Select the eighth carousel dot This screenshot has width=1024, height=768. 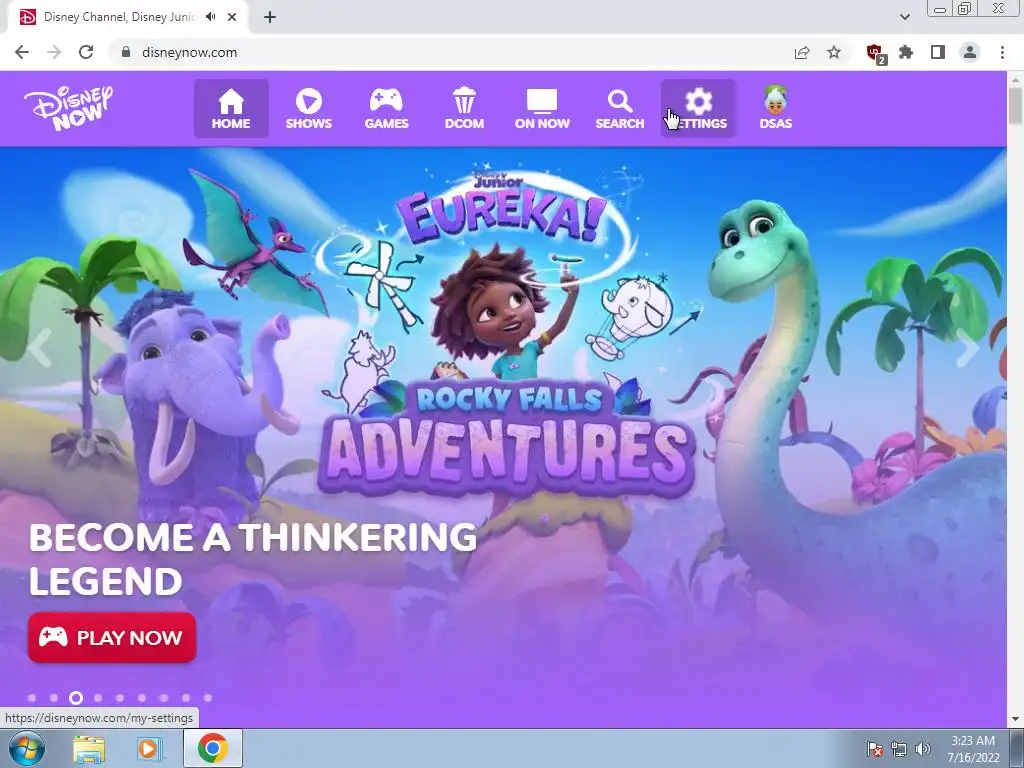pyautogui.click(x=186, y=698)
